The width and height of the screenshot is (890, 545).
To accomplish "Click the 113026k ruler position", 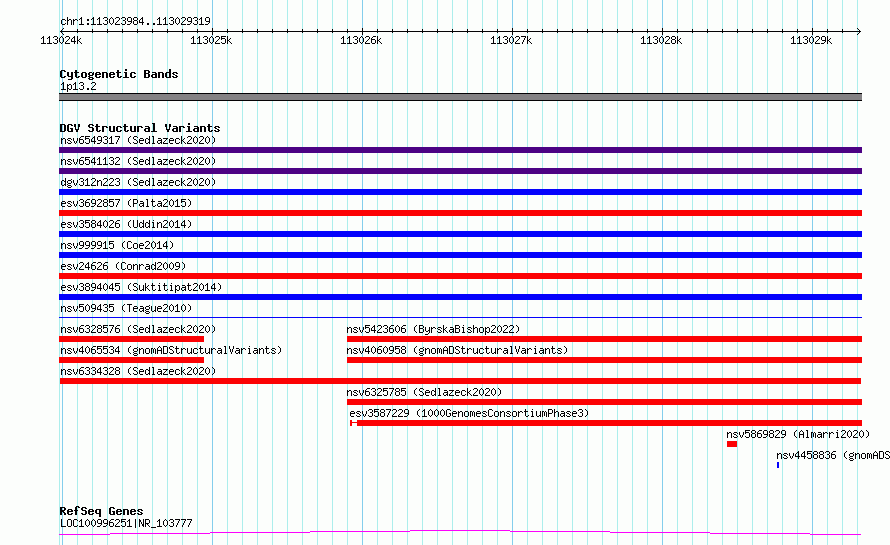I will pyautogui.click(x=361, y=40).
